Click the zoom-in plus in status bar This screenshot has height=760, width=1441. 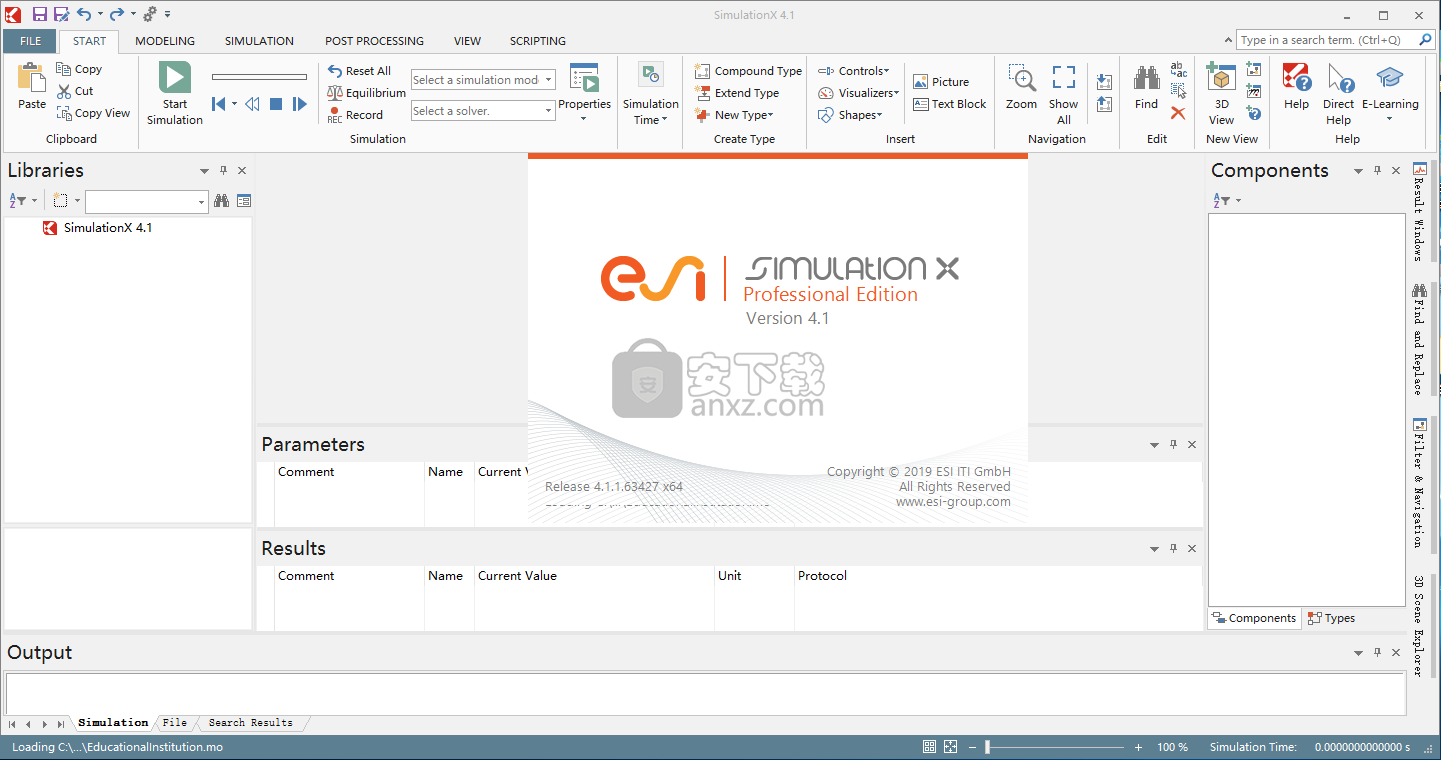click(x=1138, y=747)
